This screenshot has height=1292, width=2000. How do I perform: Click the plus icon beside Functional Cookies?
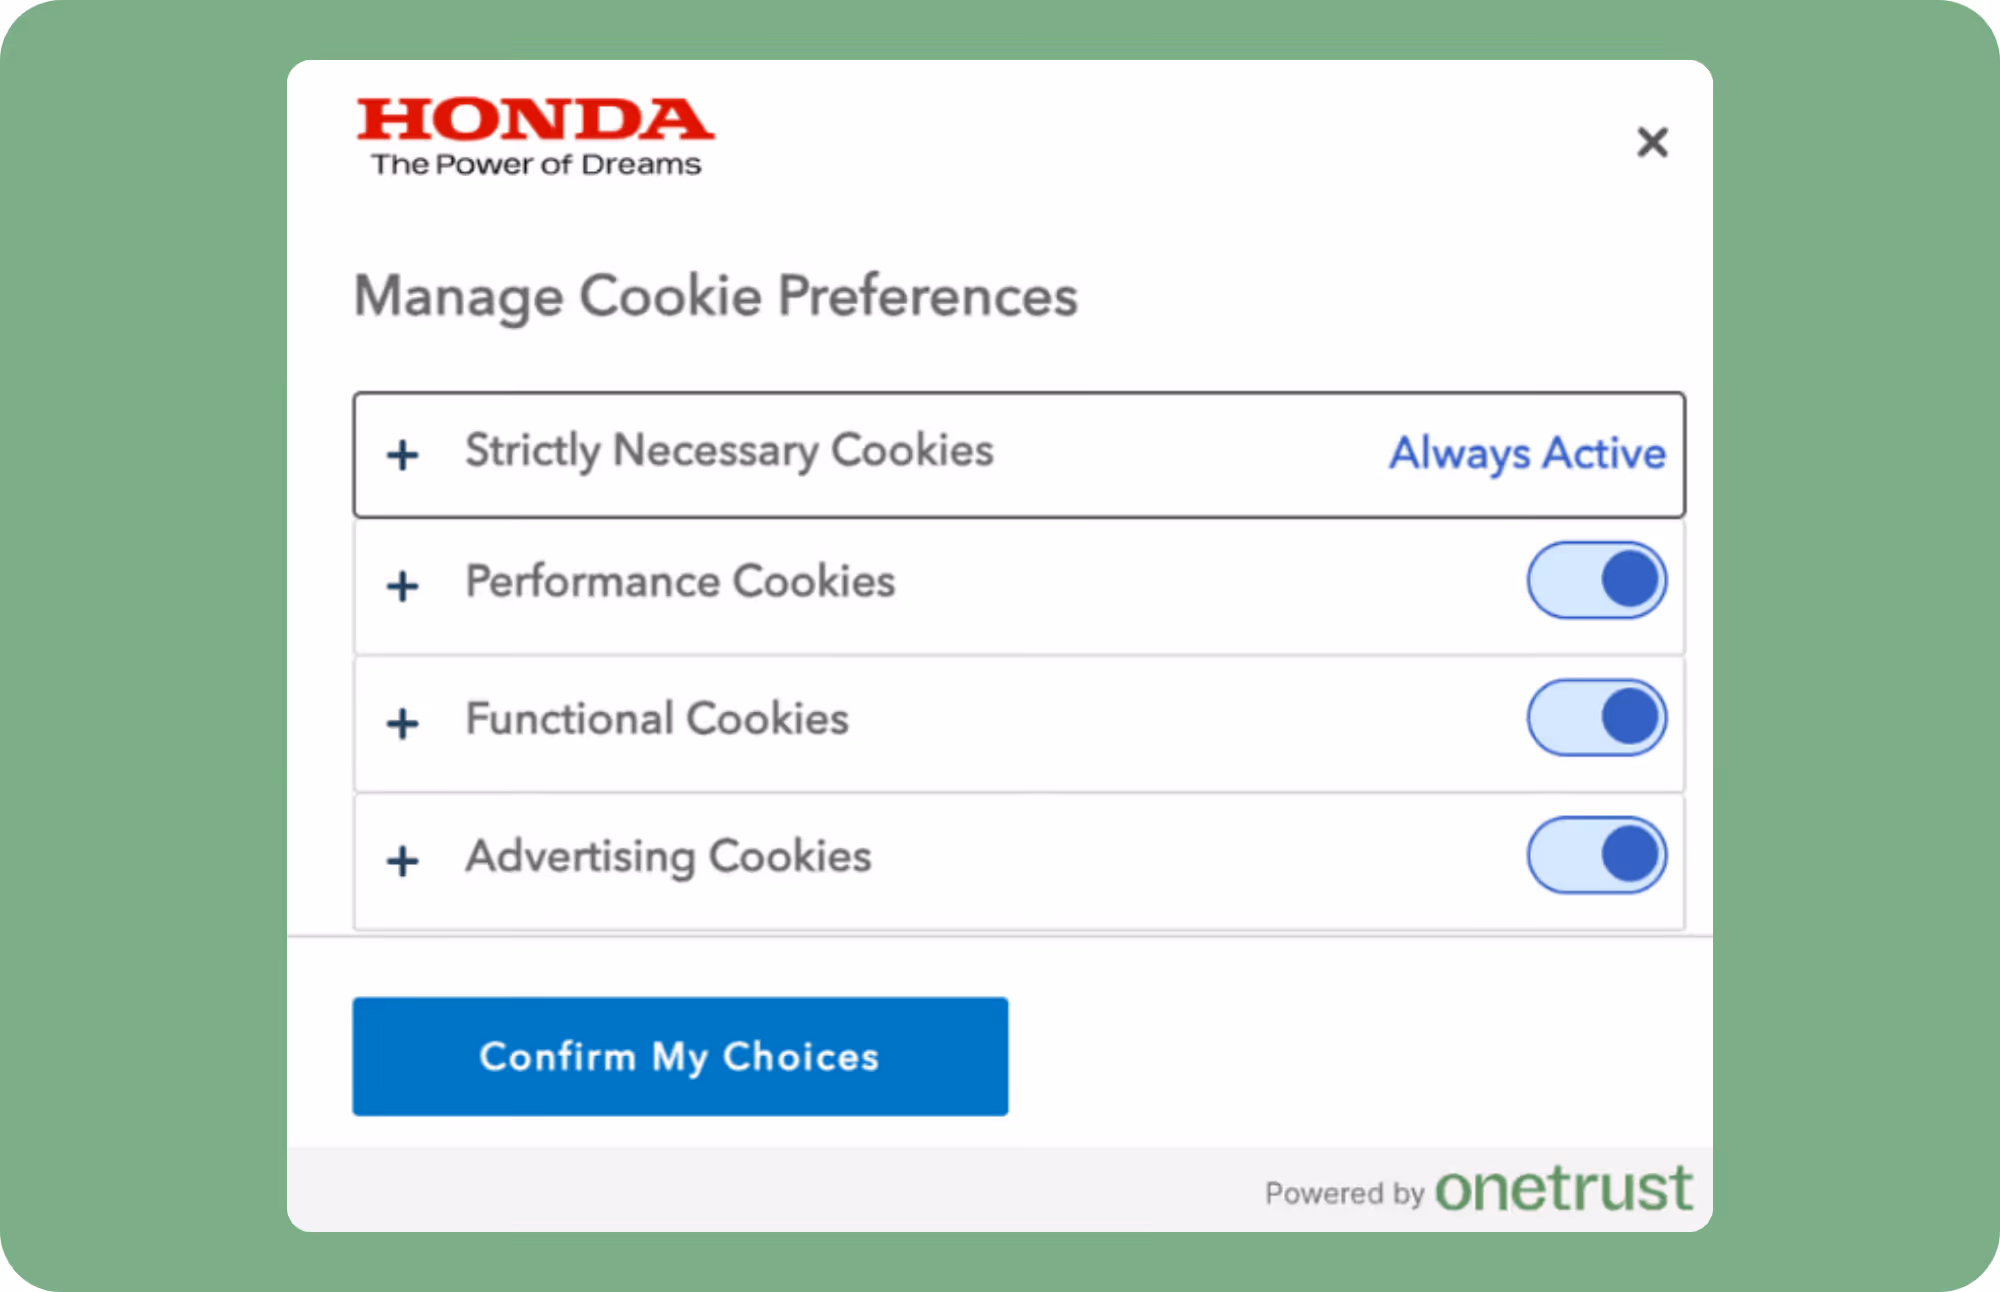point(402,722)
